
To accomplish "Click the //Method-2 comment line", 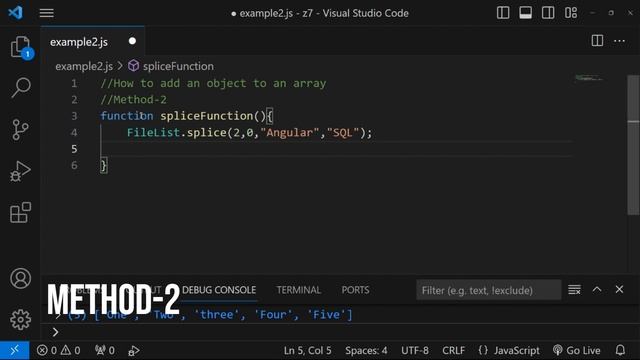I will pos(133,100).
